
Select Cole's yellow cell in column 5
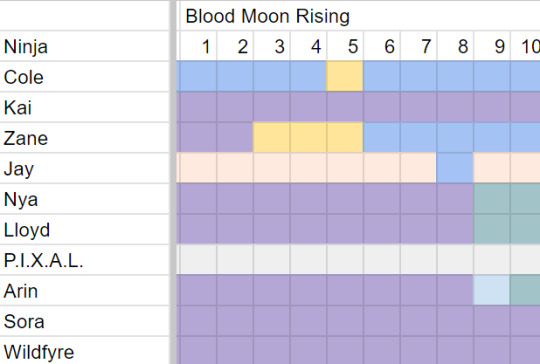coord(345,76)
